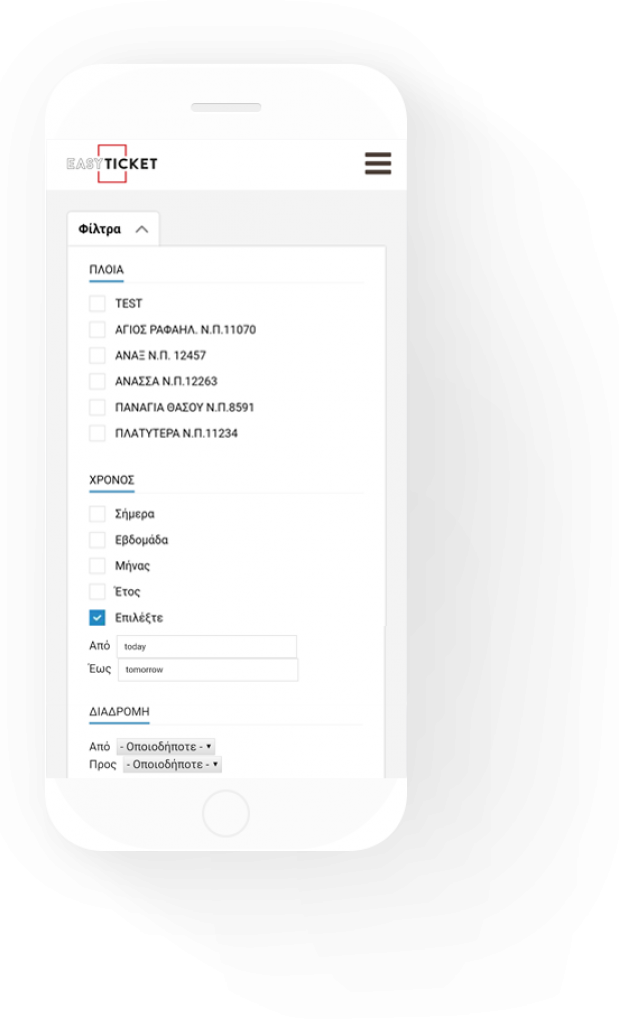This screenshot has width=619, height=1019.
Task: Click the Έως date field showing tomorrow
Action: [208, 670]
